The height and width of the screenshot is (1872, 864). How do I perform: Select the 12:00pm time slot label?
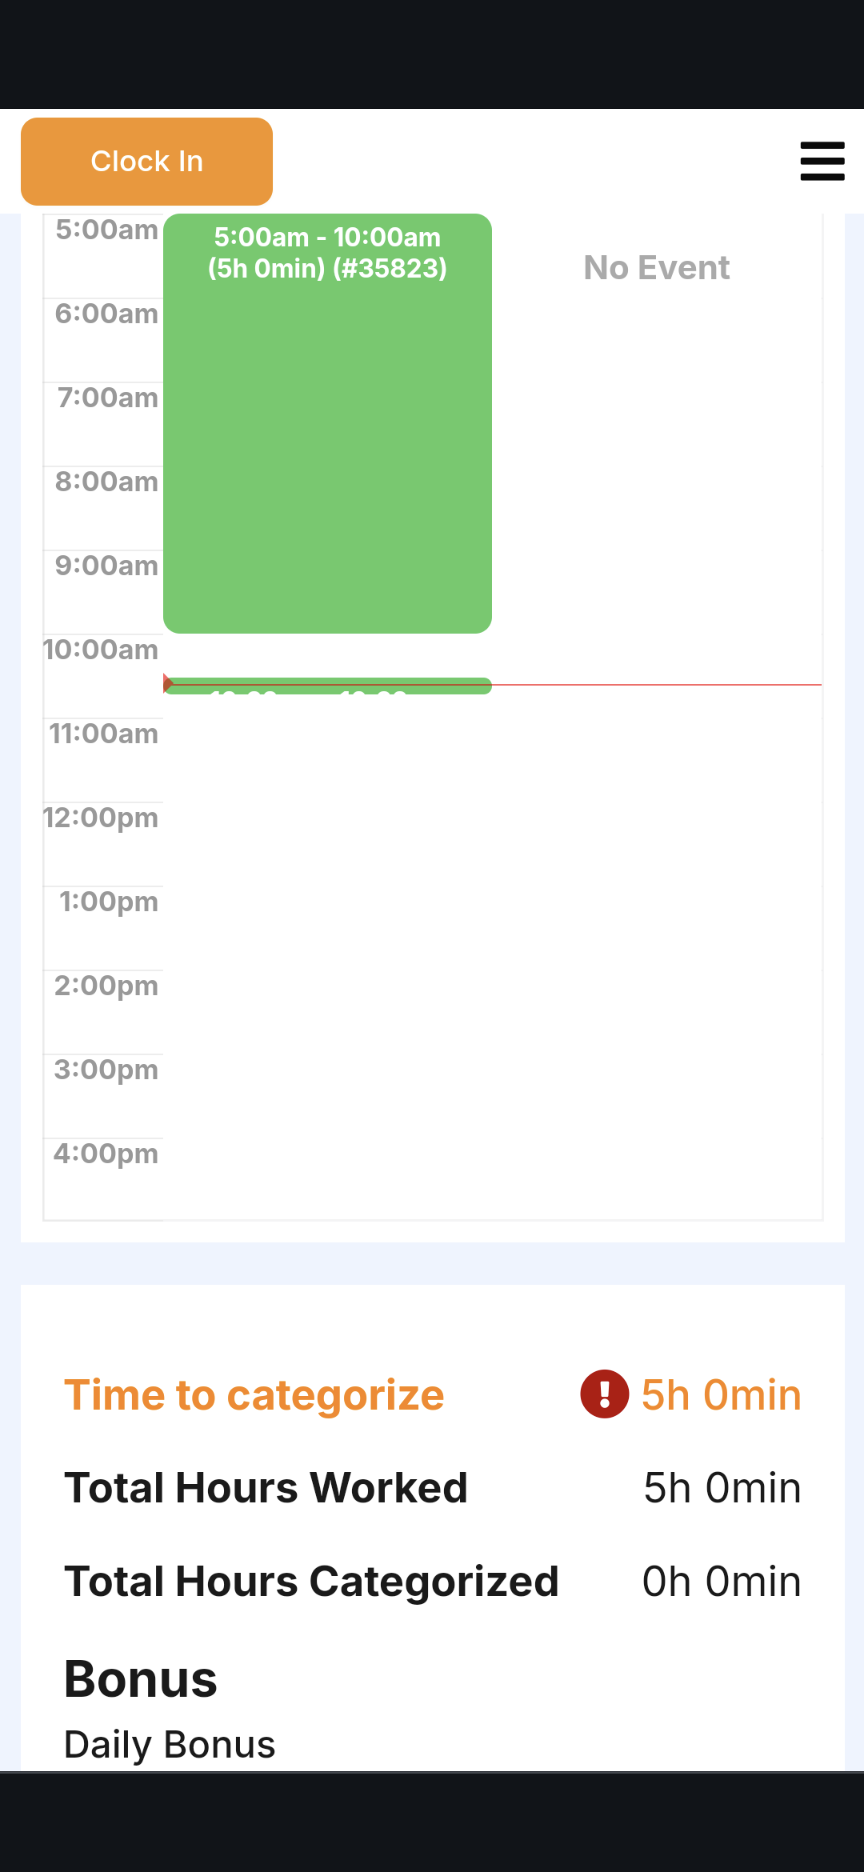101,818
